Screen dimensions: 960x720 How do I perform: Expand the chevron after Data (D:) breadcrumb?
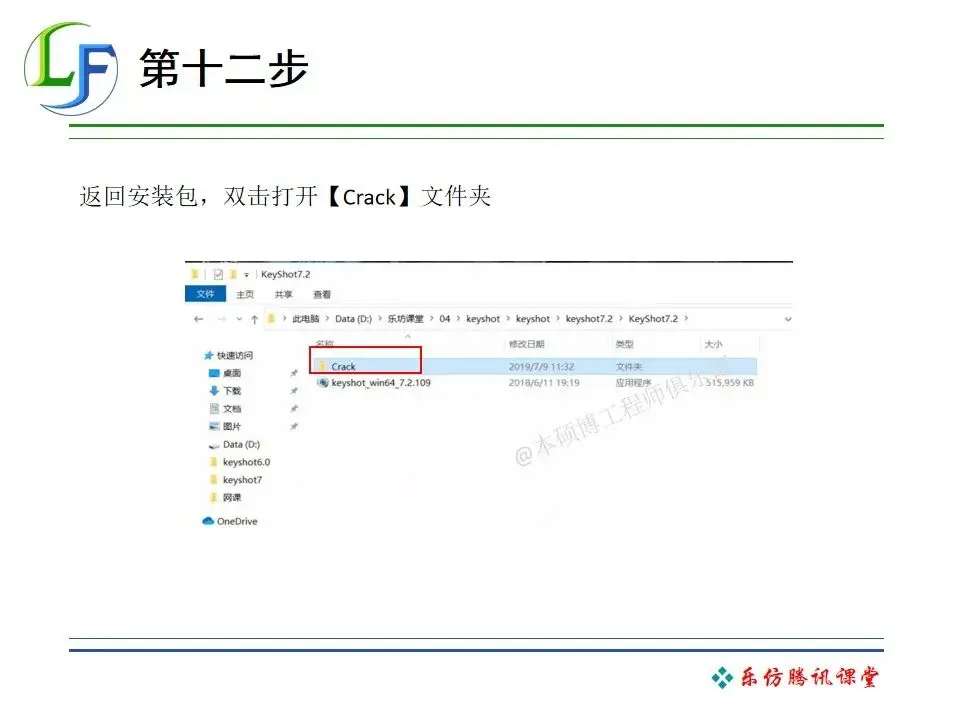380,318
